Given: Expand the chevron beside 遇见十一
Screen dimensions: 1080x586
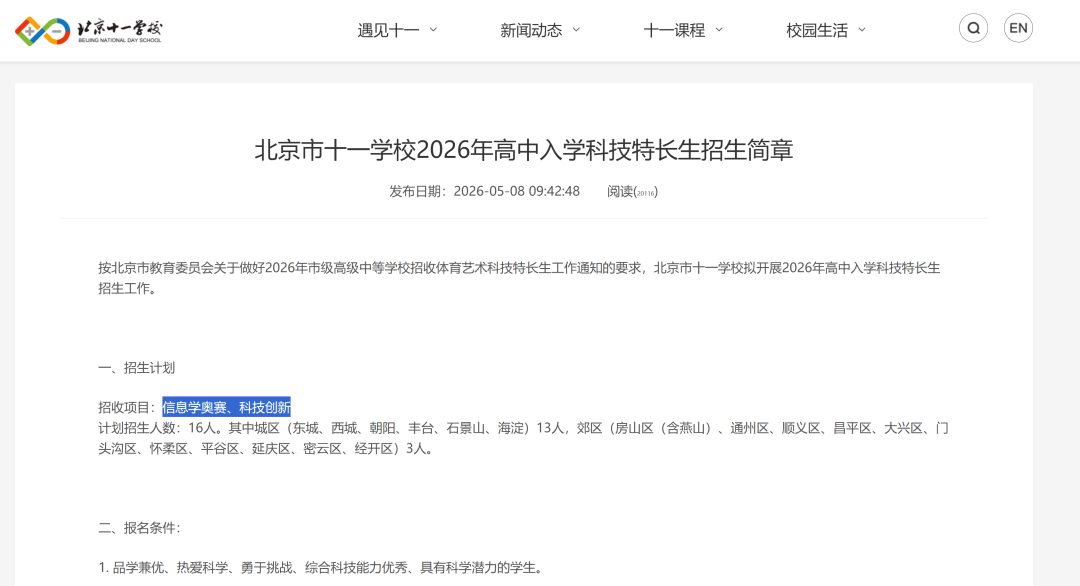Looking at the screenshot, I should (433, 30).
